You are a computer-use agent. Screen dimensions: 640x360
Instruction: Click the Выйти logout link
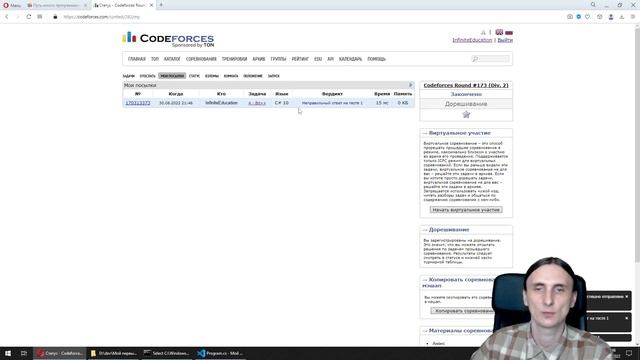pos(505,40)
